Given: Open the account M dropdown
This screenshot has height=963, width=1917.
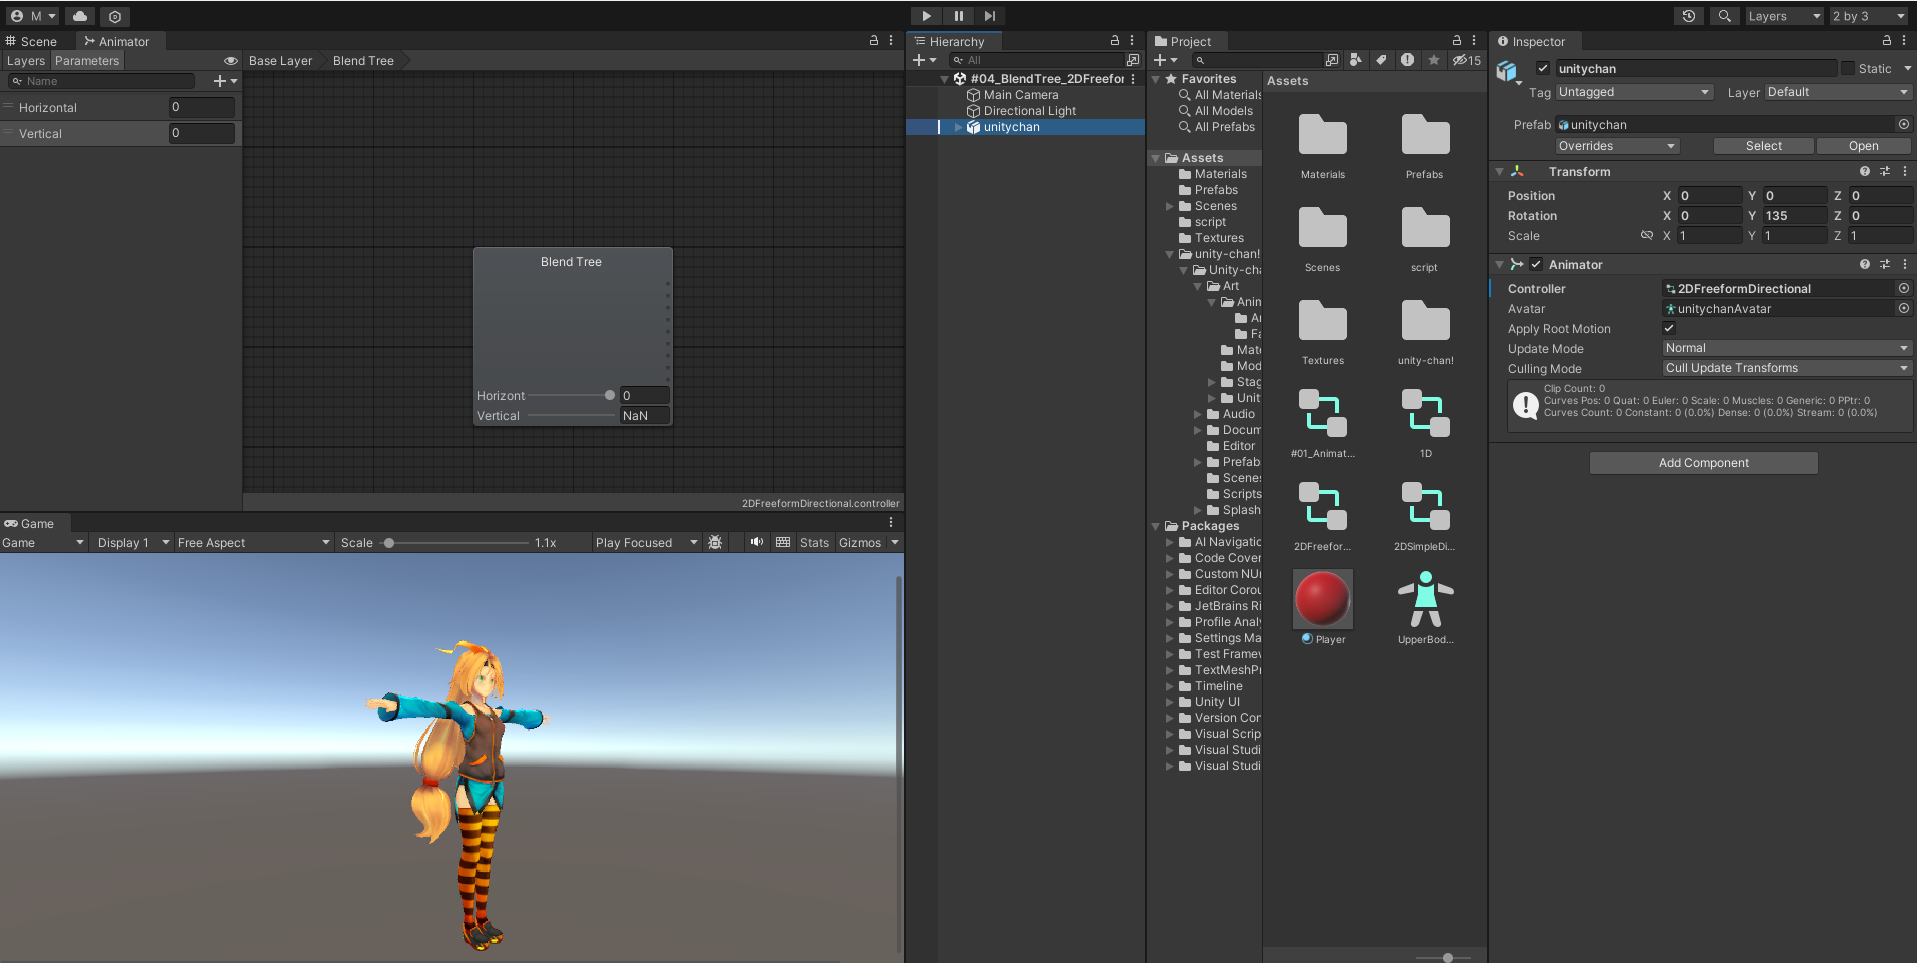Looking at the screenshot, I should (x=33, y=16).
